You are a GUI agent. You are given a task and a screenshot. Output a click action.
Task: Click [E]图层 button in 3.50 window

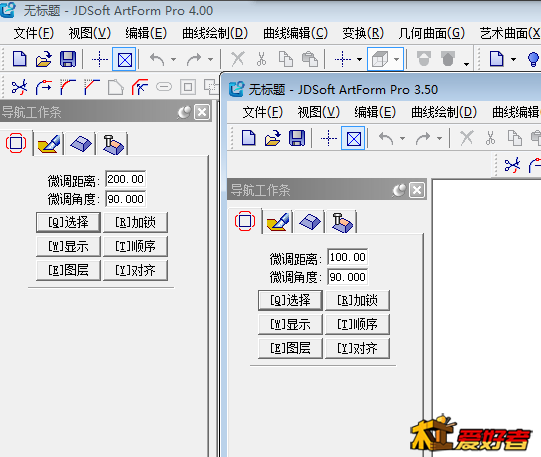point(291,348)
